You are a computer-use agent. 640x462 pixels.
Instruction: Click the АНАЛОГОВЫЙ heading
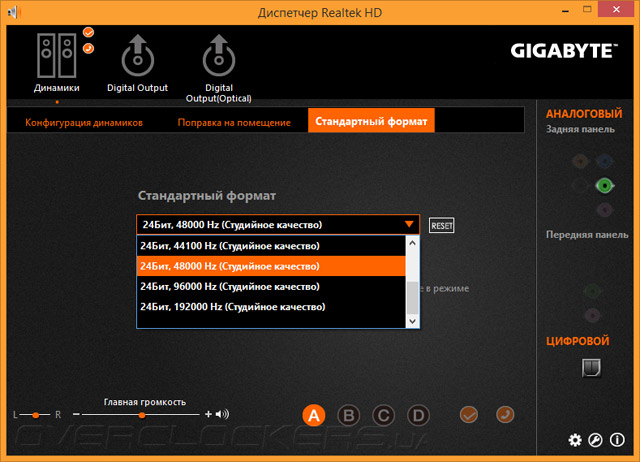[x=584, y=114]
